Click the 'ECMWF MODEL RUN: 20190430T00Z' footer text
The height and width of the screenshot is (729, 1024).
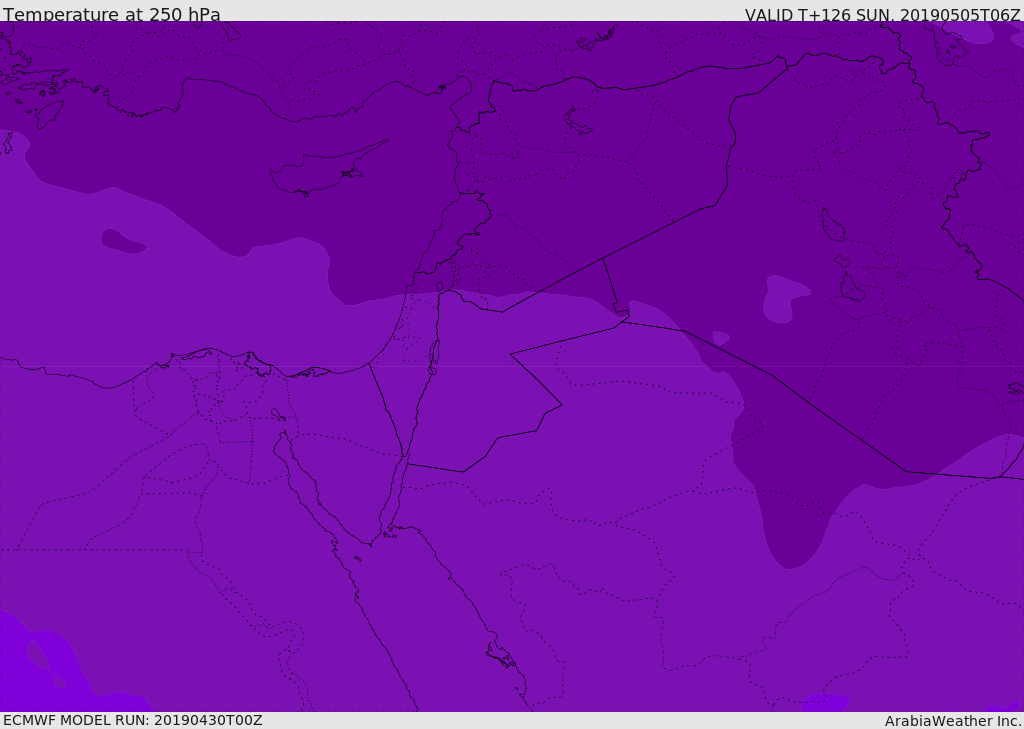(x=133, y=720)
